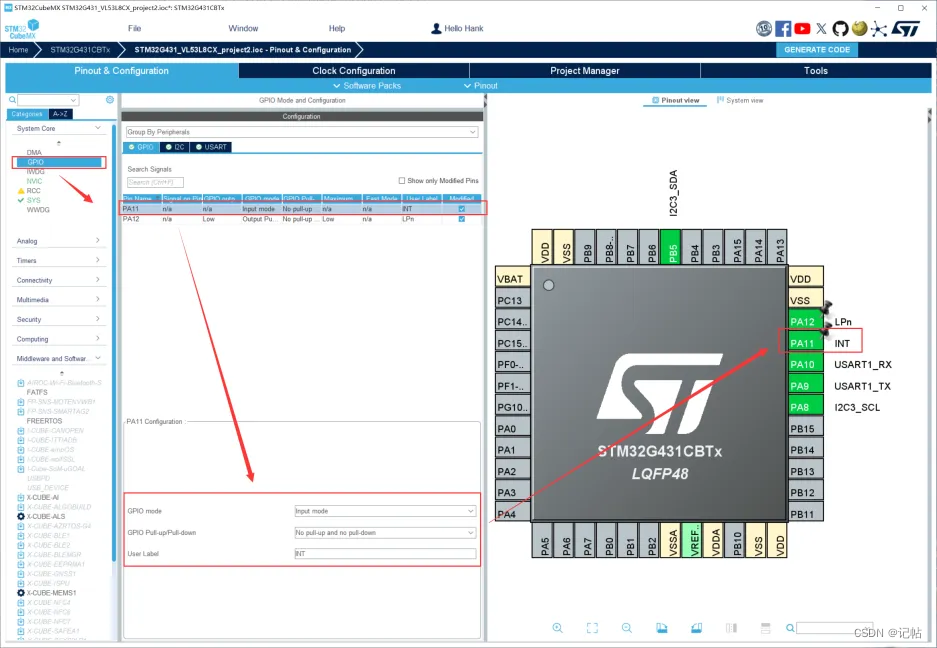Go to the Home breadcrumb
This screenshot has height=648, width=937.
18,50
